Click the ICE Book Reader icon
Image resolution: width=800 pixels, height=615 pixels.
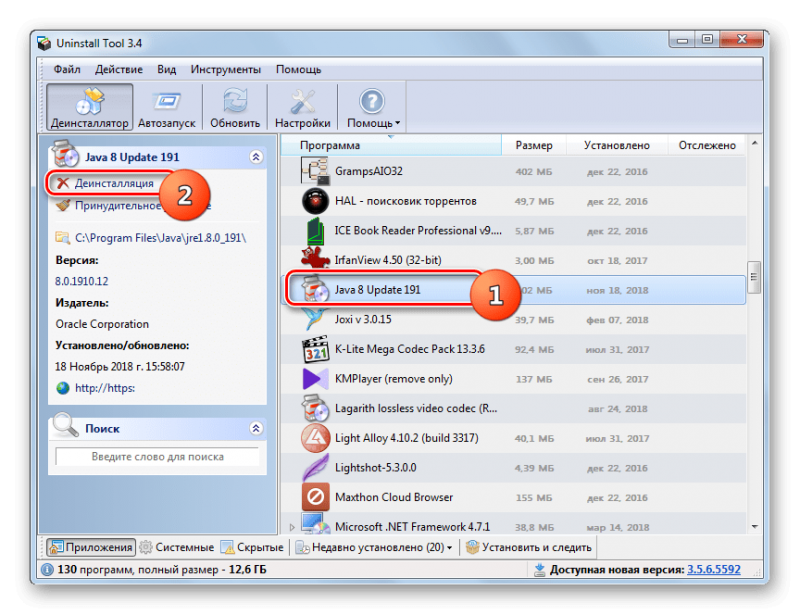click(315, 231)
